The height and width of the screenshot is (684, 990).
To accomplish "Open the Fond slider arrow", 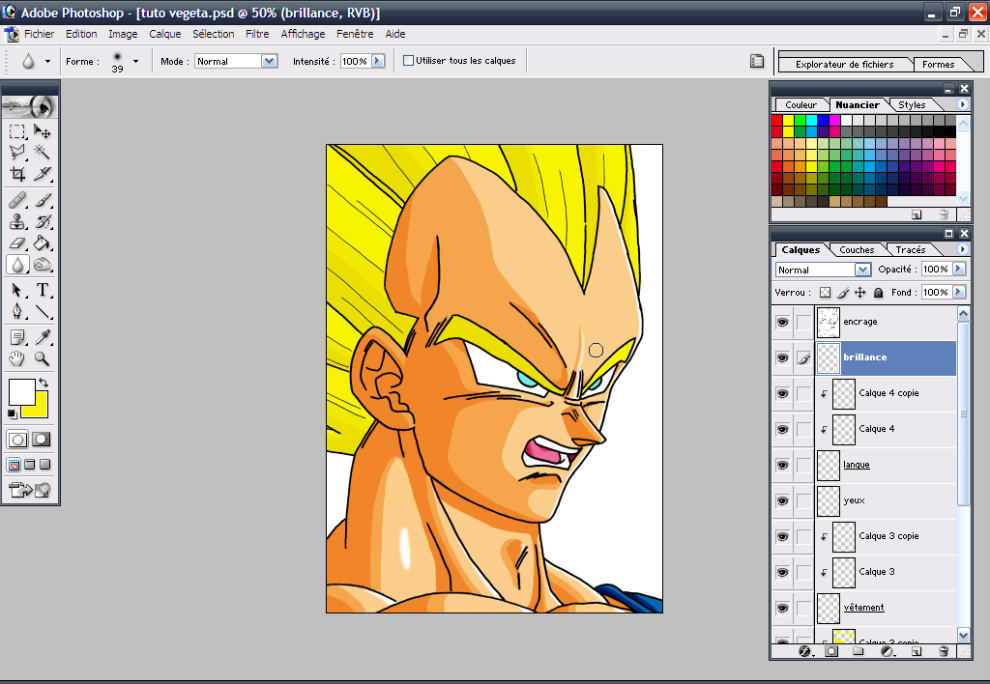I will (x=959, y=292).
